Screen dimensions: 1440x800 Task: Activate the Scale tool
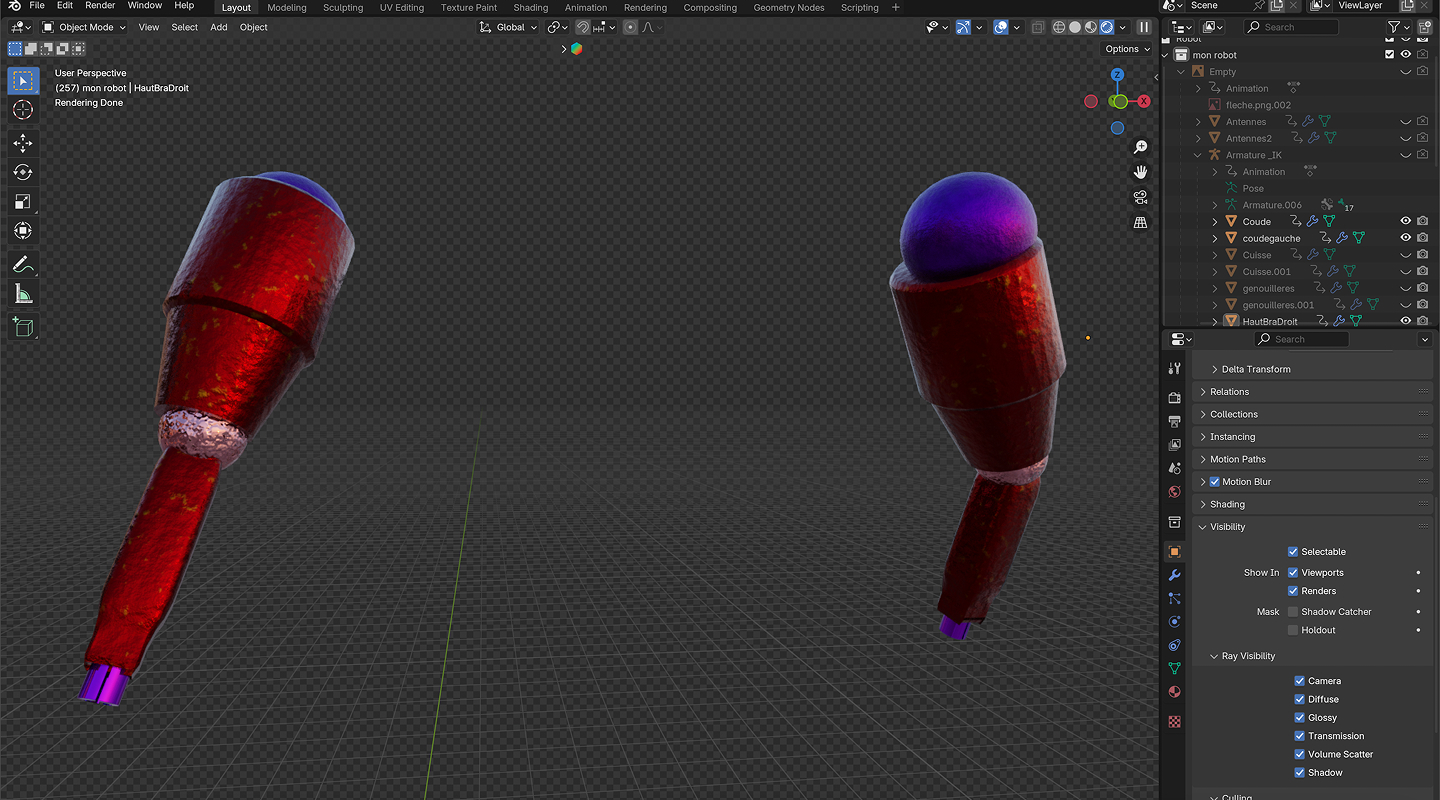[22, 201]
